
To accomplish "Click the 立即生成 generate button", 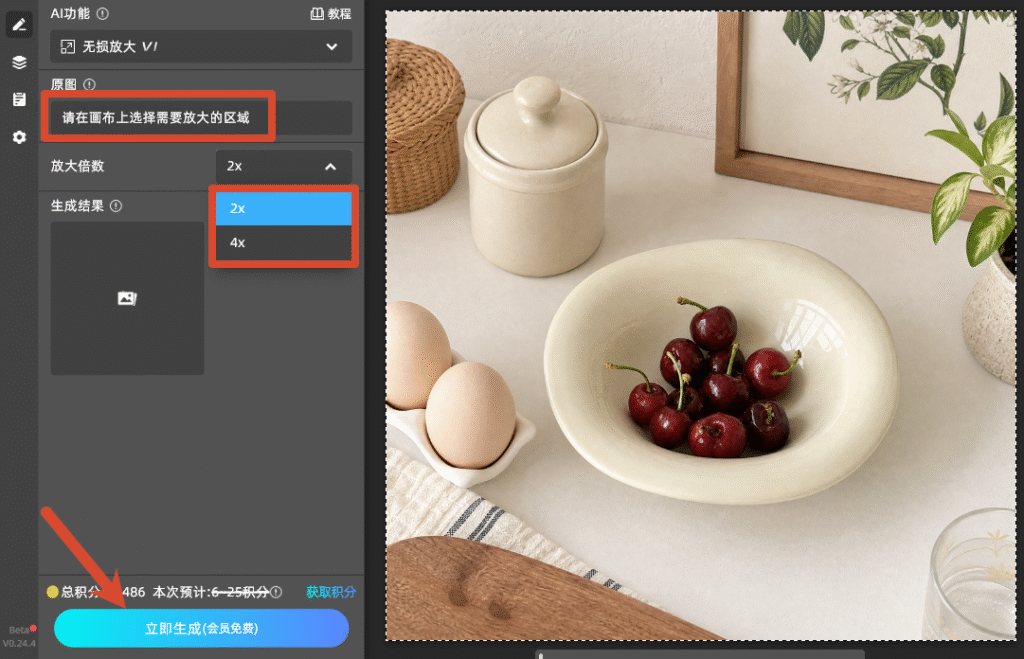I will tap(201, 628).
